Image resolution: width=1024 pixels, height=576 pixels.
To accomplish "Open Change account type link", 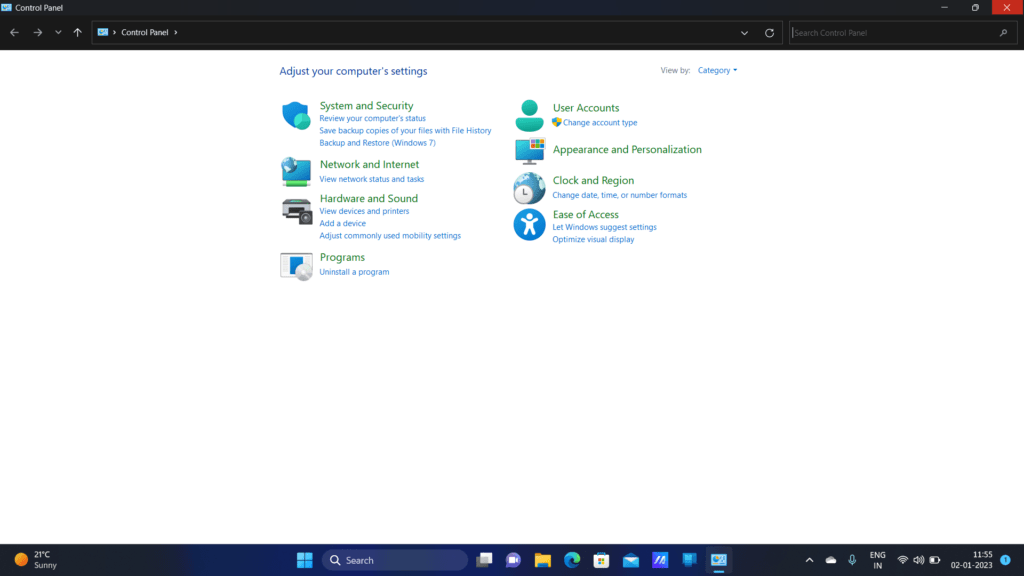I will click(599, 123).
